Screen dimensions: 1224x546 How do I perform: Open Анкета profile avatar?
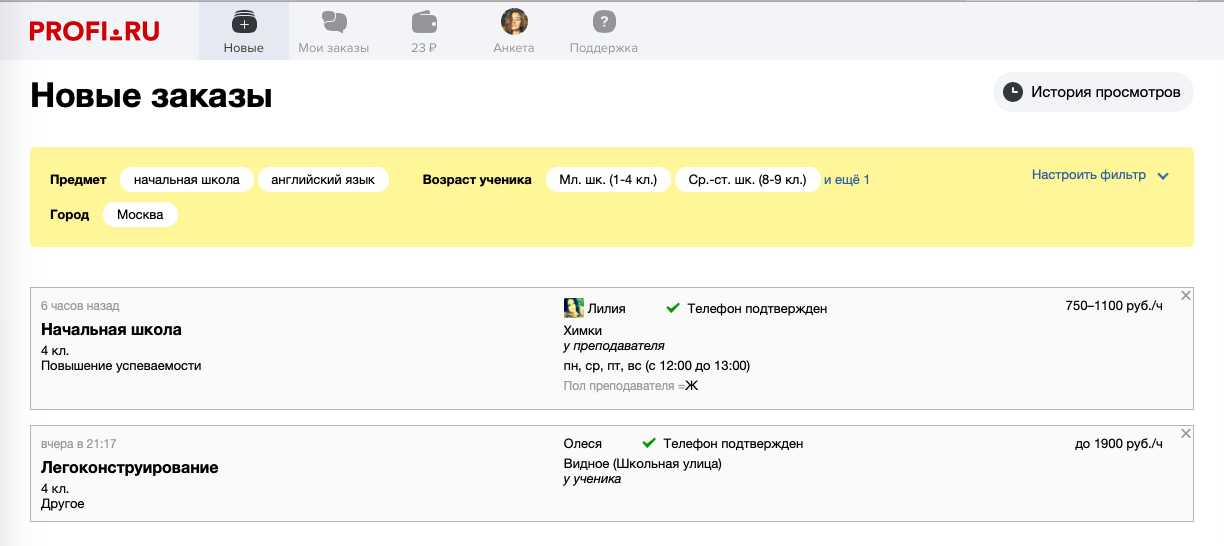[514, 21]
